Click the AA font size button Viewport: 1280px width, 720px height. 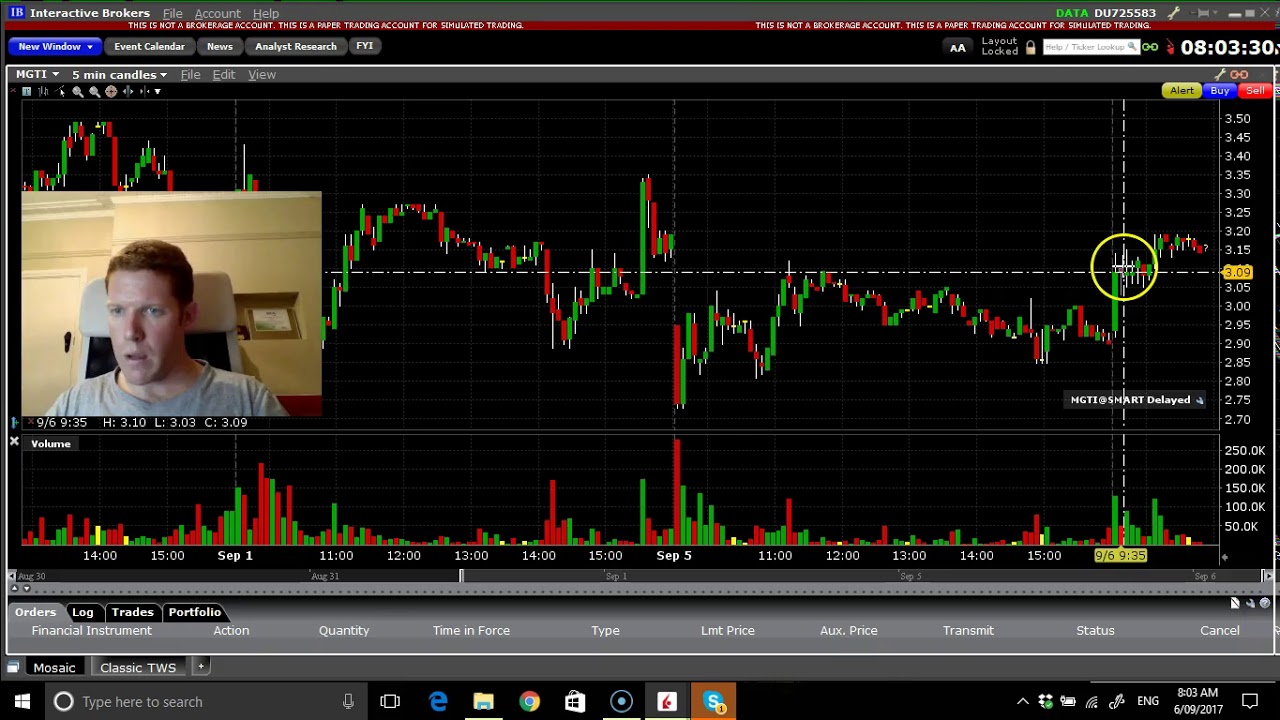click(x=957, y=47)
